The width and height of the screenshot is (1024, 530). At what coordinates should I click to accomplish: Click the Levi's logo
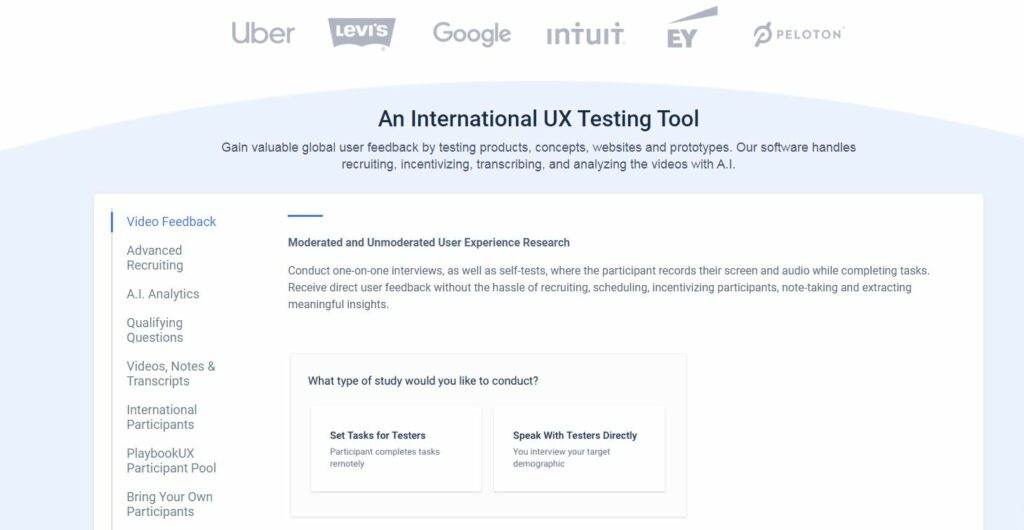click(361, 33)
